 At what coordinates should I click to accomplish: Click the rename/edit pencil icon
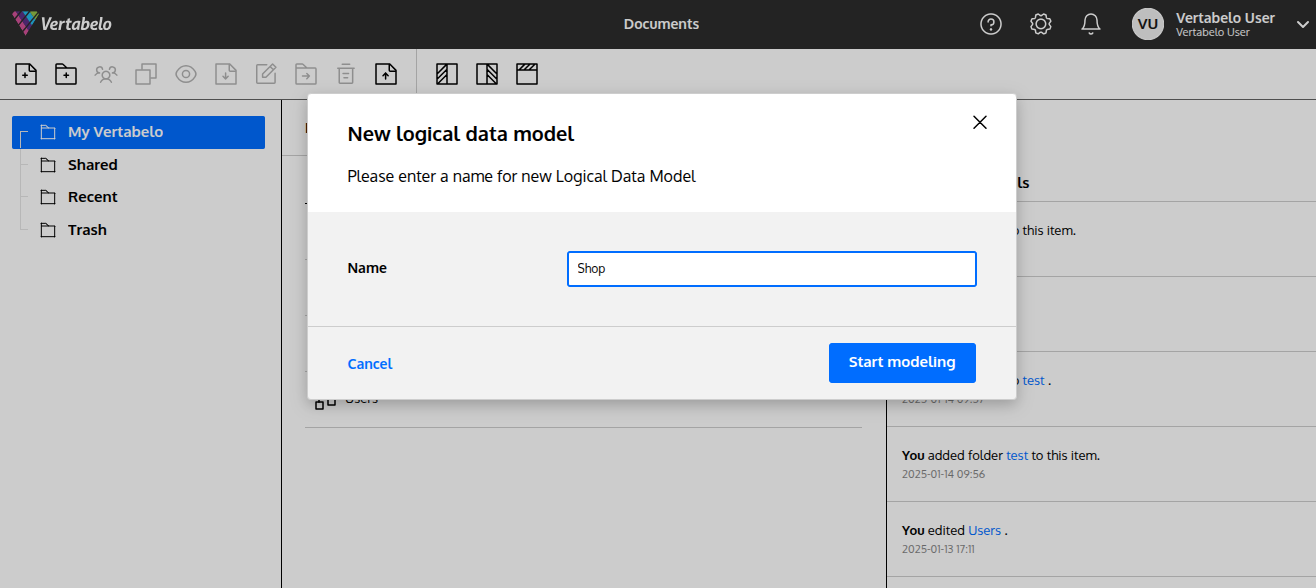tap(266, 73)
